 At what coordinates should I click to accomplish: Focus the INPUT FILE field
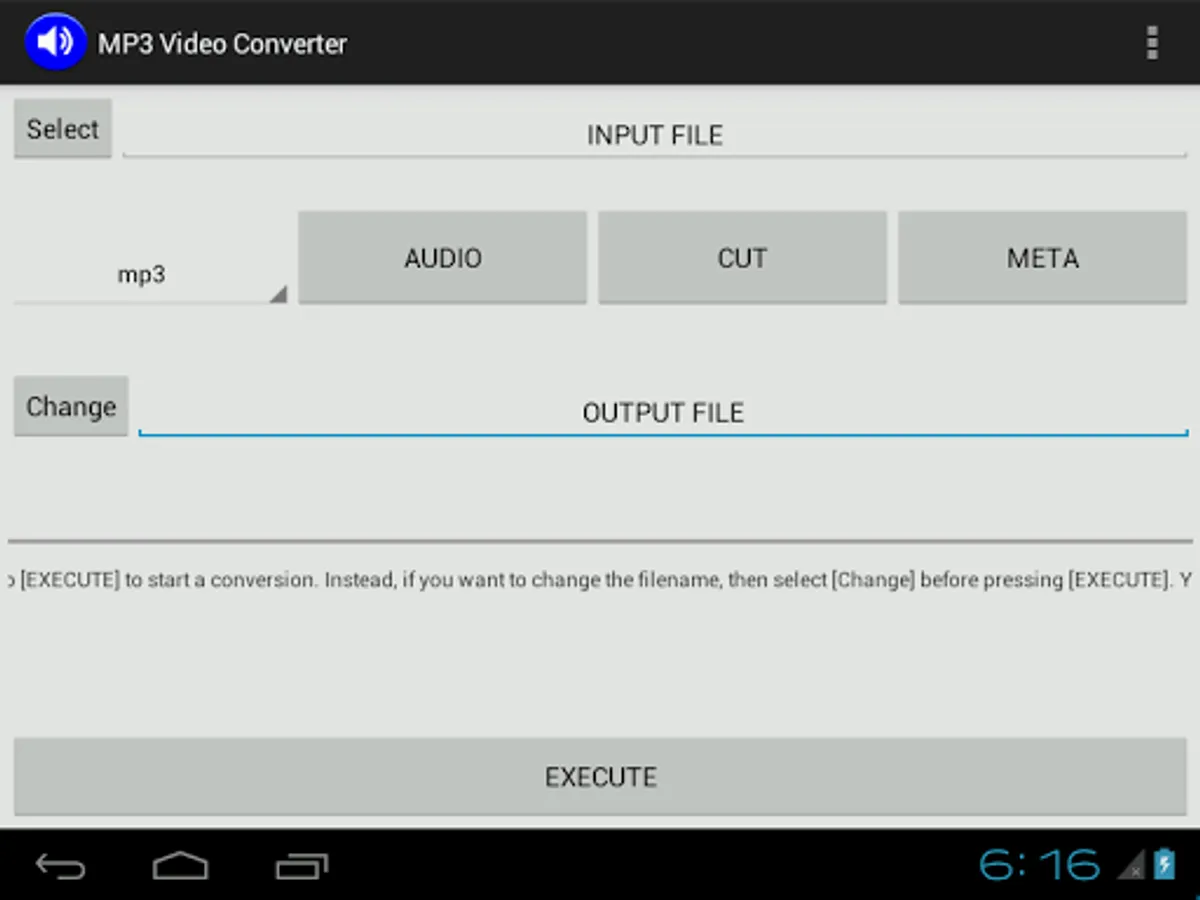coord(655,135)
